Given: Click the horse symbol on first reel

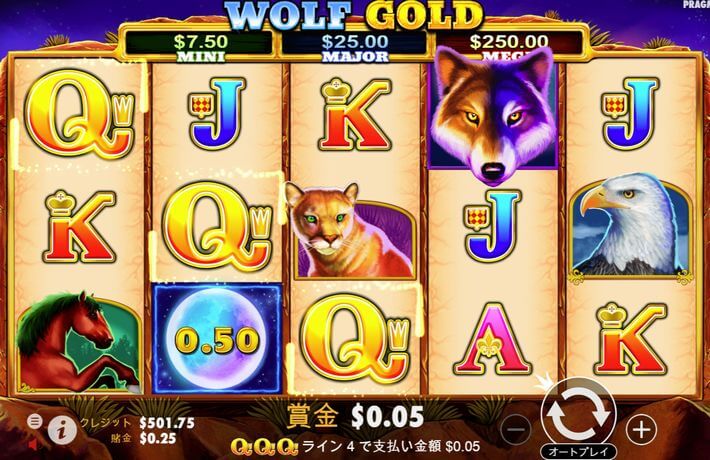Looking at the screenshot, I should (79, 342).
